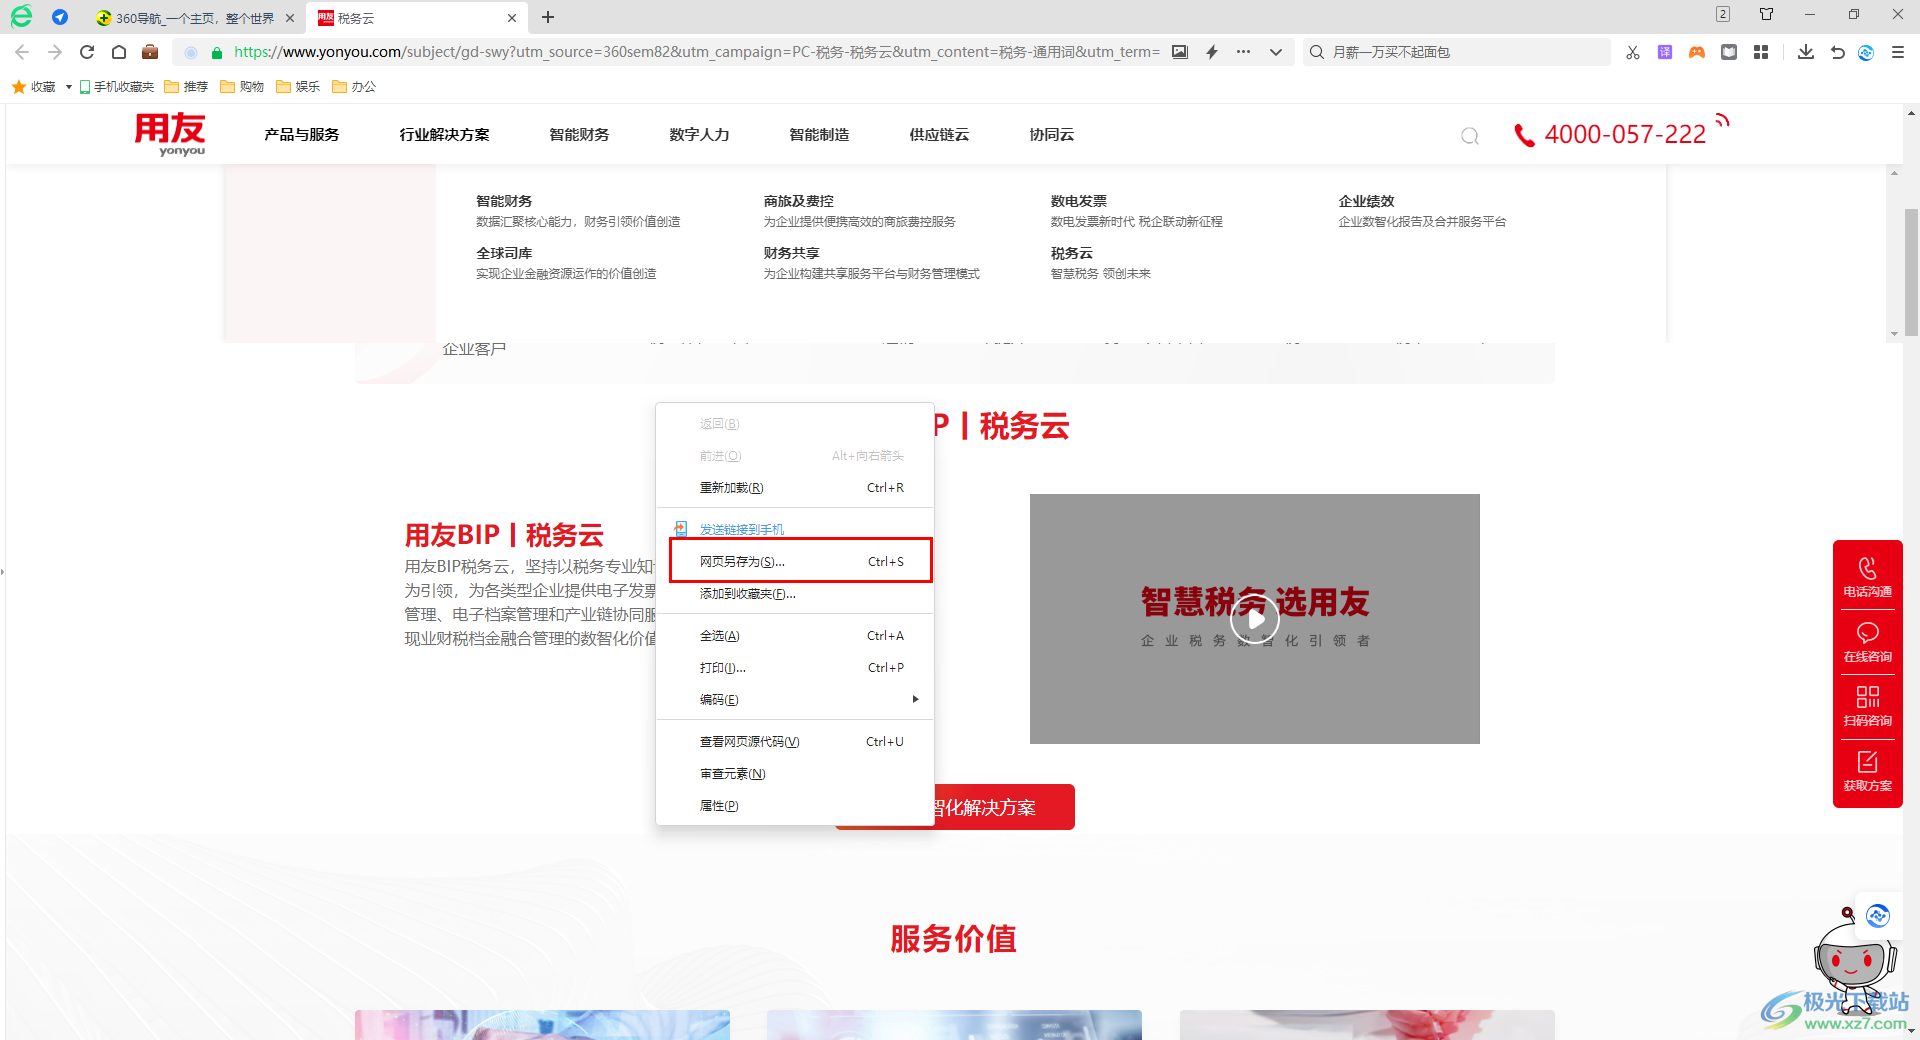
Task: Expand the 收藏 dropdown arrow
Action: tap(68, 87)
